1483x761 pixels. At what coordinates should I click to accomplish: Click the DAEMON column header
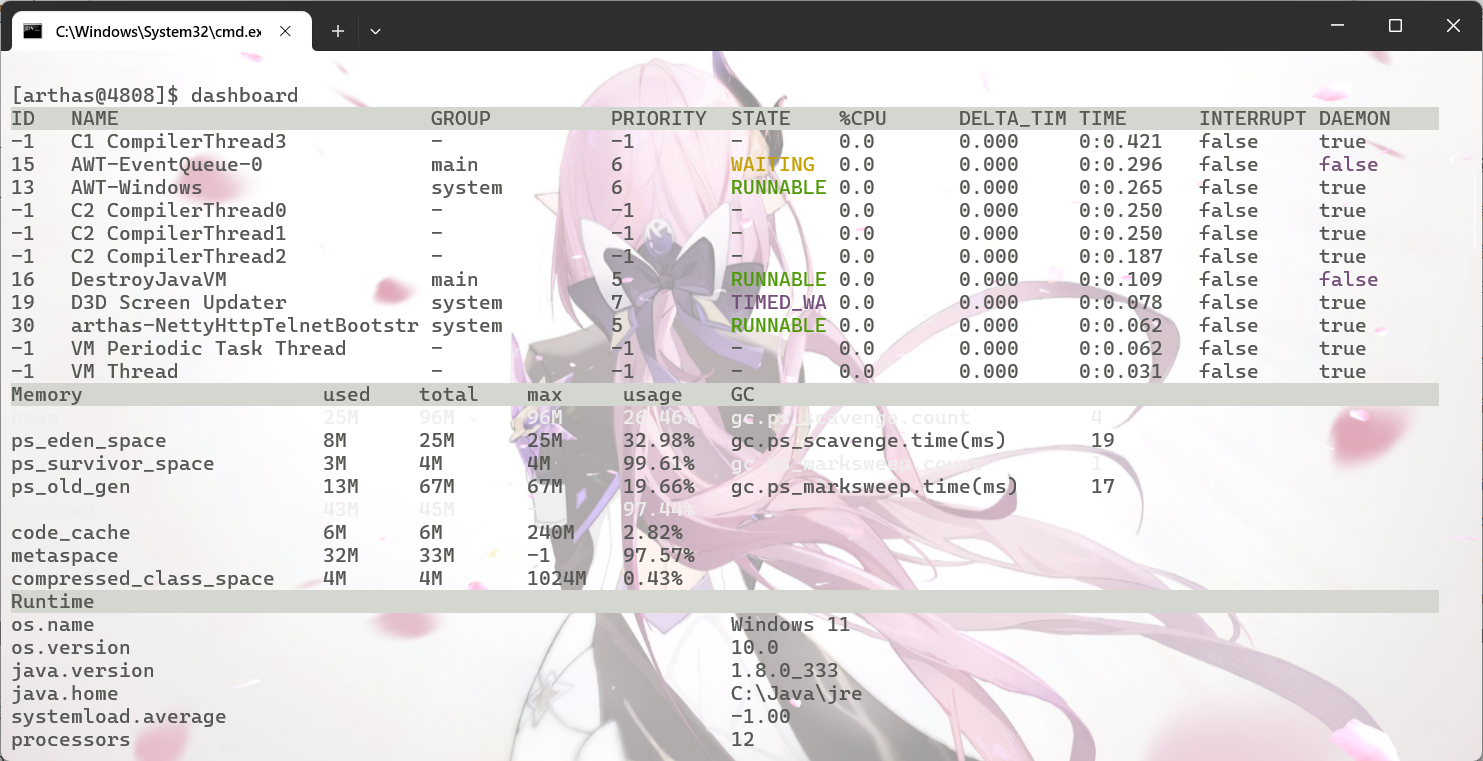pyautogui.click(x=1355, y=119)
